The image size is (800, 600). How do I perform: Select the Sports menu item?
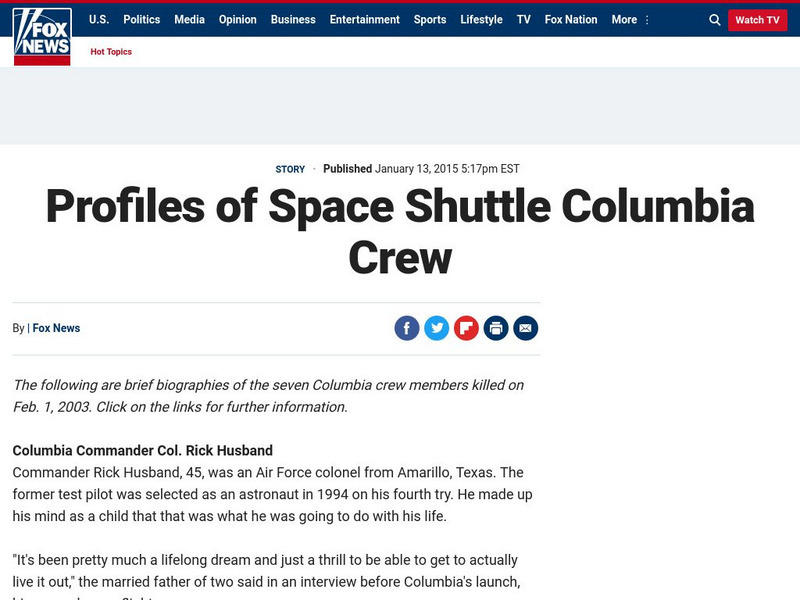coord(430,20)
